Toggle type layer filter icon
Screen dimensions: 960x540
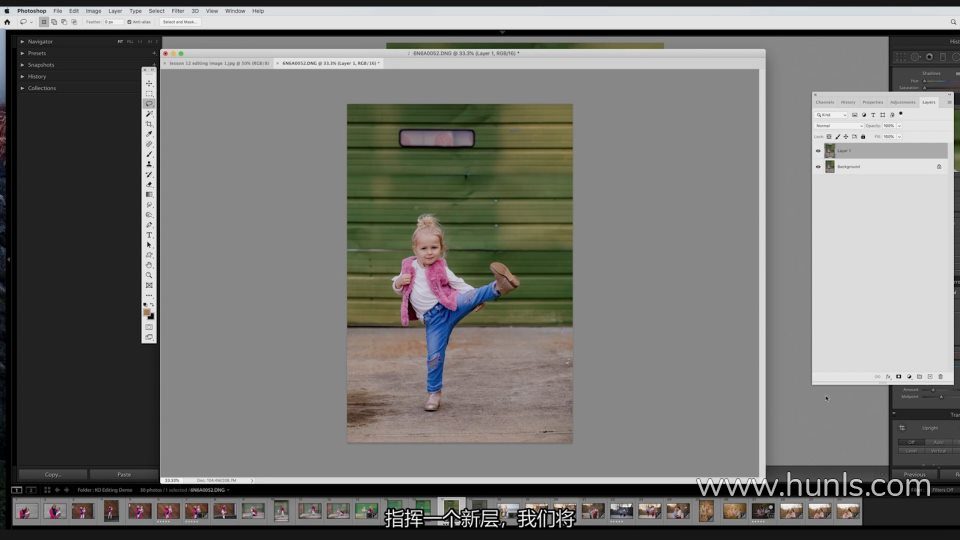coord(873,114)
